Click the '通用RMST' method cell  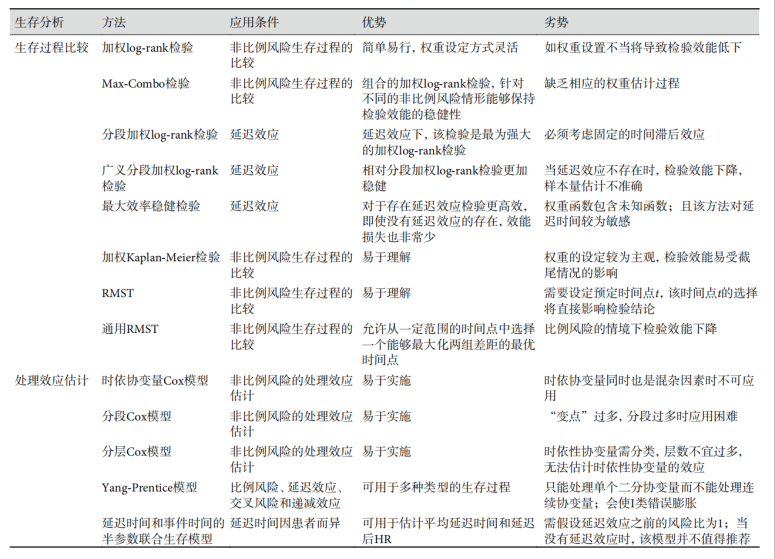(130, 329)
